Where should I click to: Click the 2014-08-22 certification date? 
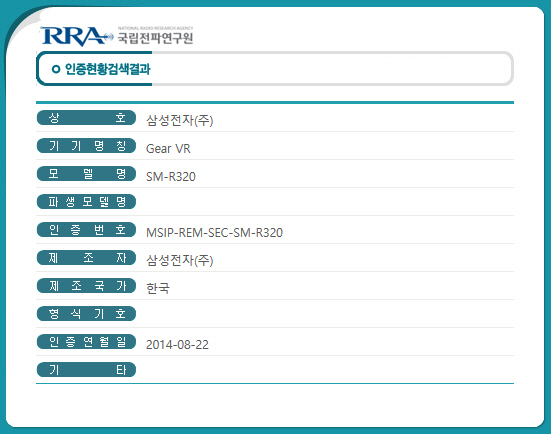tap(177, 345)
